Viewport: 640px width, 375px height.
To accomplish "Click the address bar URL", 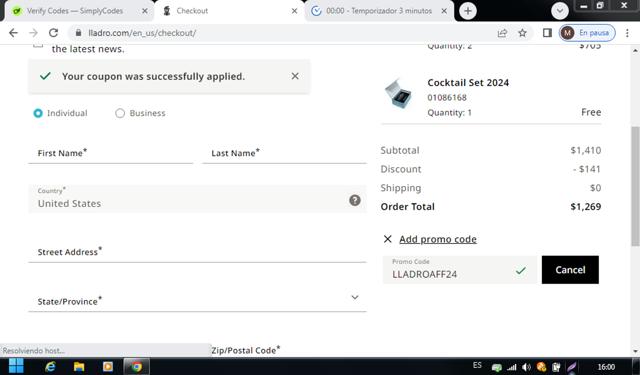I will coord(142,33).
